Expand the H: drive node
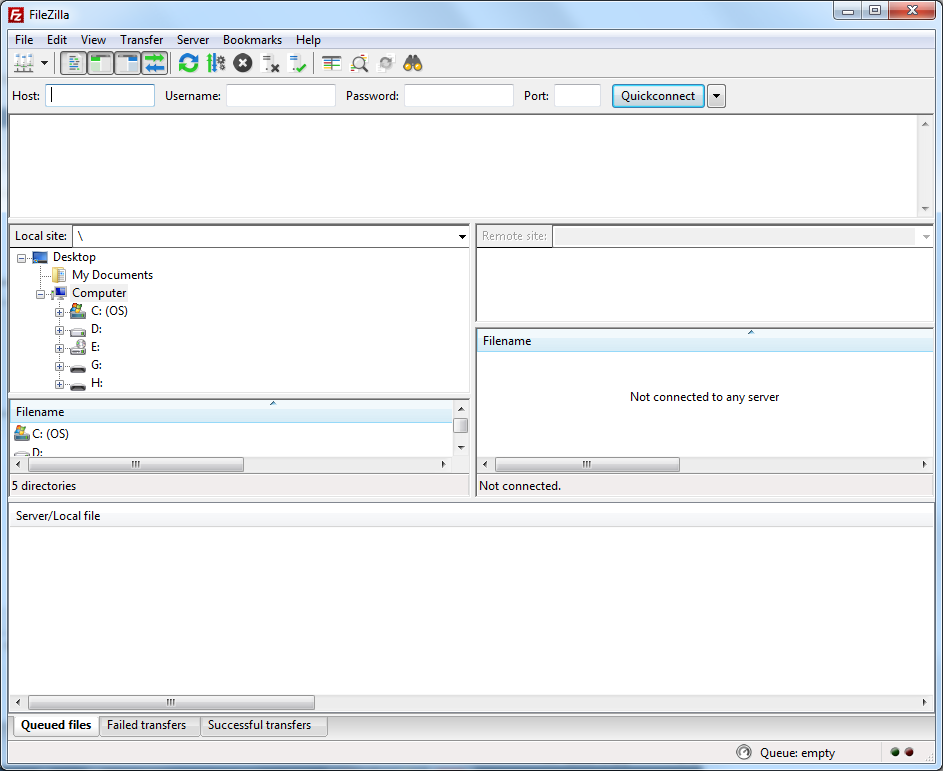943x771 pixels. (x=60, y=384)
